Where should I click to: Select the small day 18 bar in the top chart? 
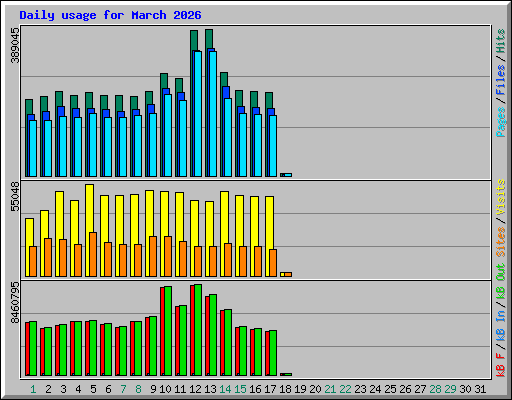click(x=286, y=175)
